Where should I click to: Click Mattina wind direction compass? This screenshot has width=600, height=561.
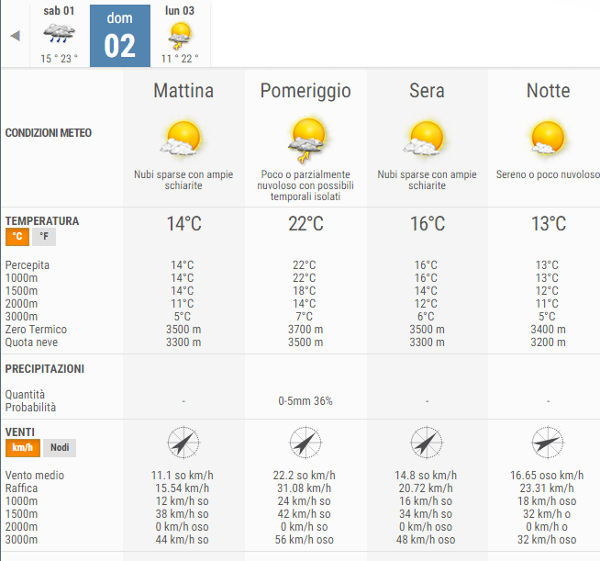pos(183,442)
